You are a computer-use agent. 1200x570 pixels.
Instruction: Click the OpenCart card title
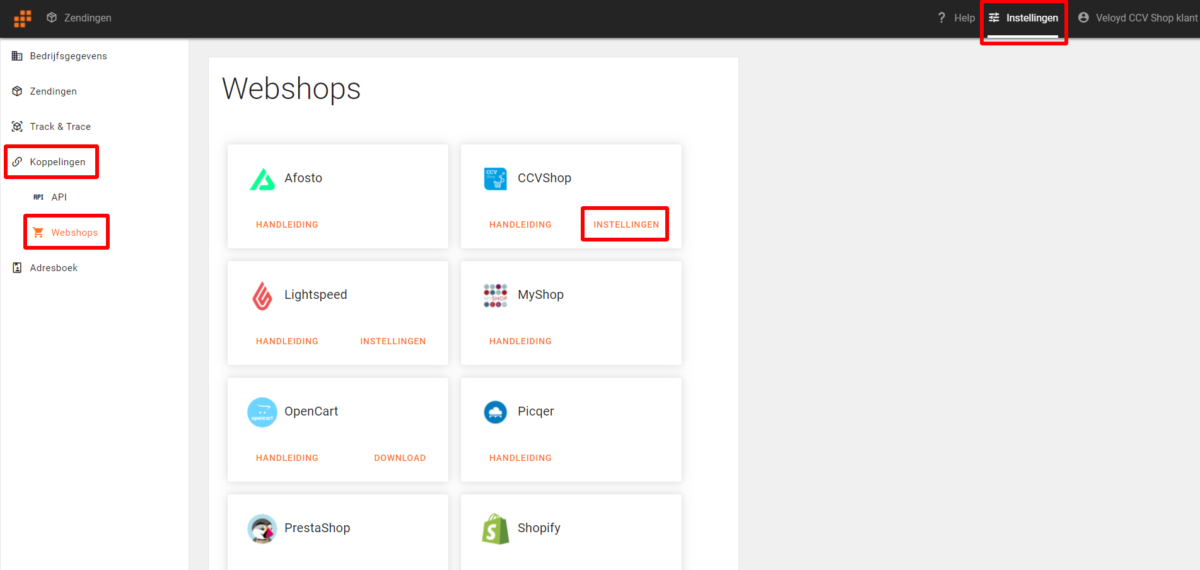coord(311,411)
